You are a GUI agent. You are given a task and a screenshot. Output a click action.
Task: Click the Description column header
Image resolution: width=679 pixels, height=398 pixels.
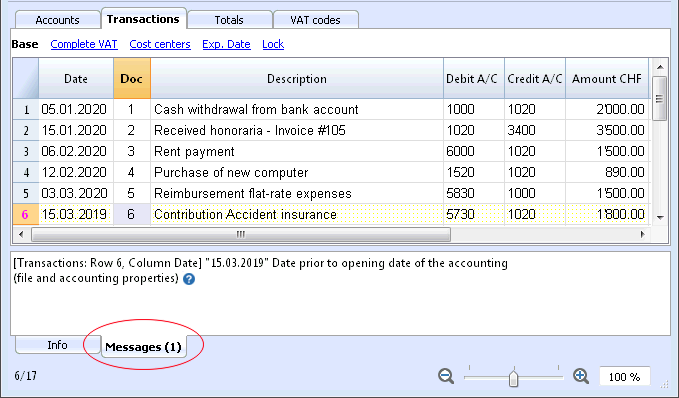[x=297, y=79]
